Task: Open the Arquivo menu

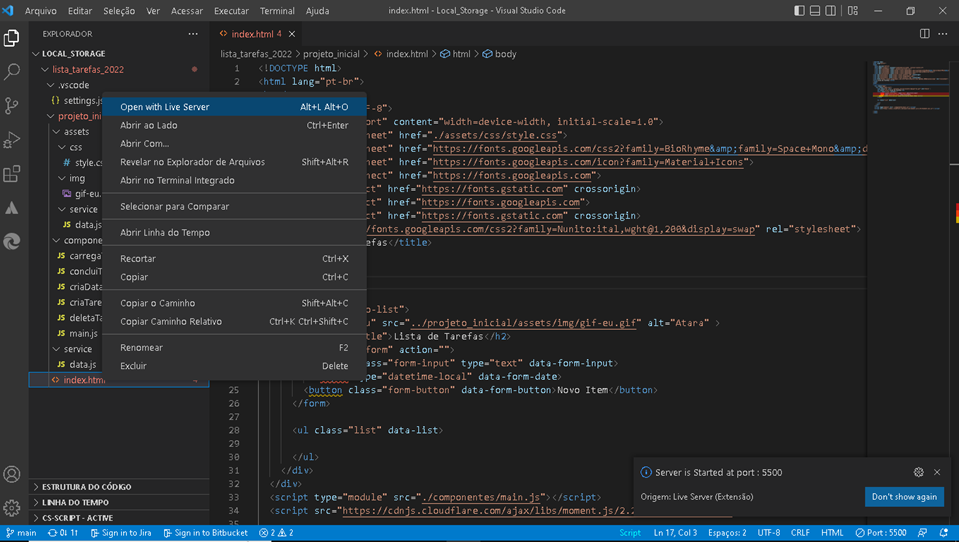Action: coord(40,10)
